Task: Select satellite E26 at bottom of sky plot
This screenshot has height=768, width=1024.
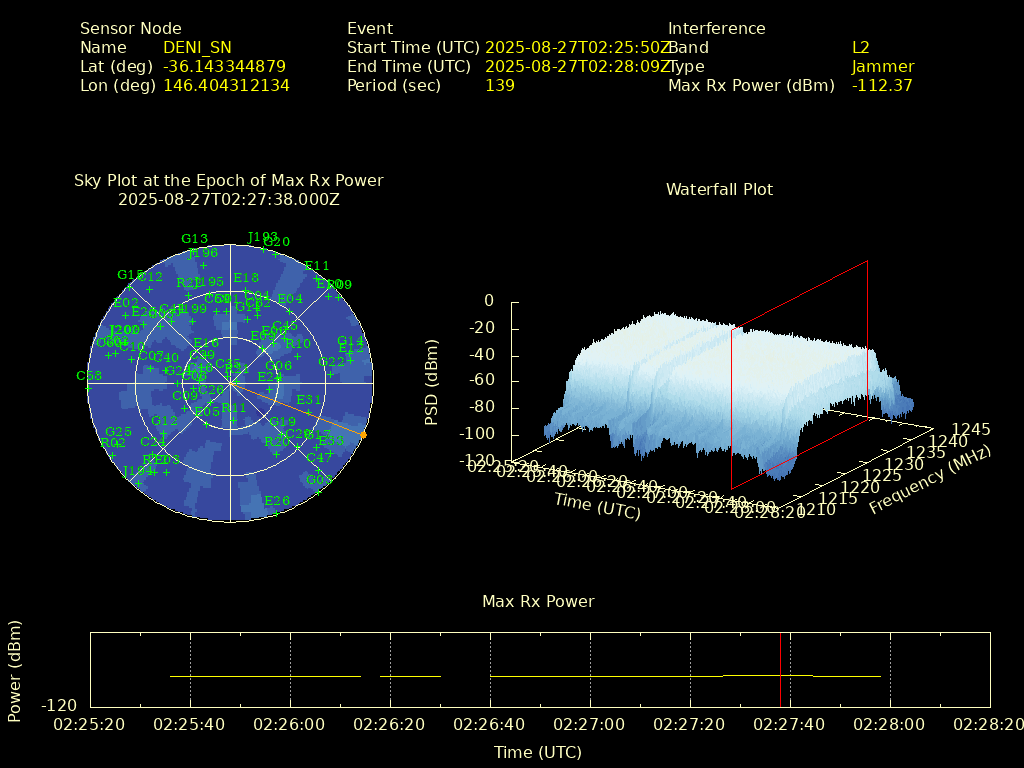Action: tap(277, 501)
